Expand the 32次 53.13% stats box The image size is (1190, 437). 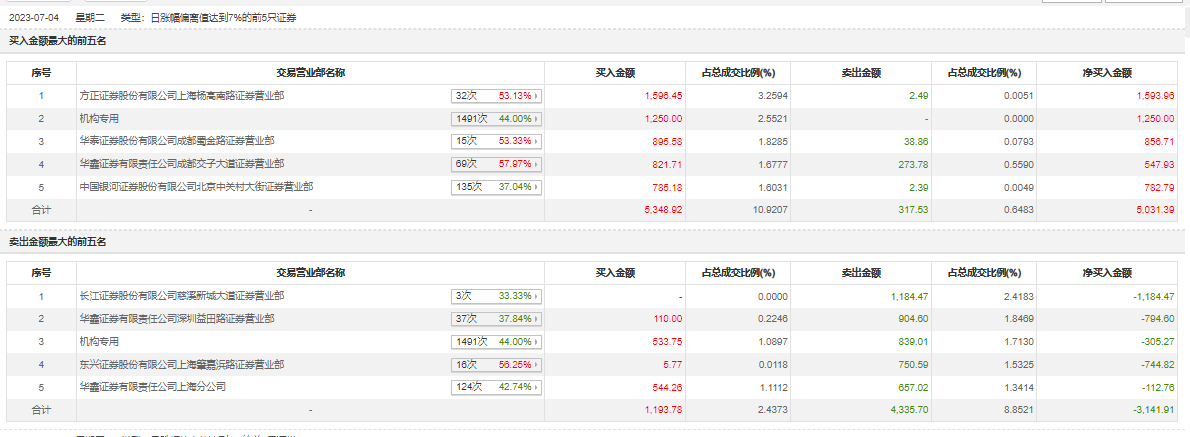496,96
